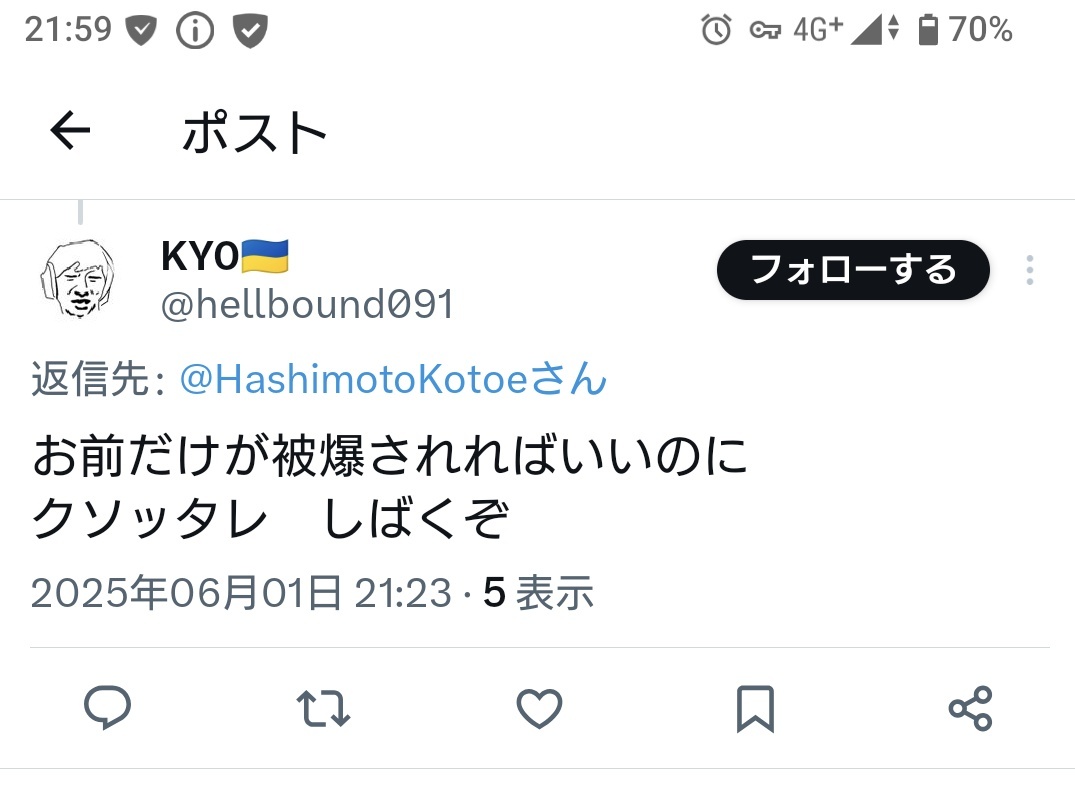Viewport: 1075px width, 786px height.
Task: Open the 5 表示 view count
Action: click(538, 593)
